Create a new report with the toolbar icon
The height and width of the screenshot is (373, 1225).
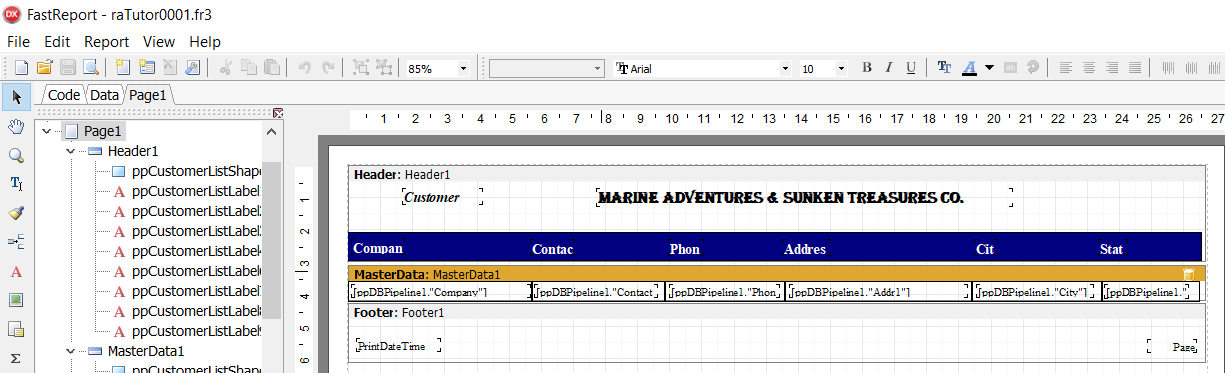pyautogui.click(x=21, y=68)
